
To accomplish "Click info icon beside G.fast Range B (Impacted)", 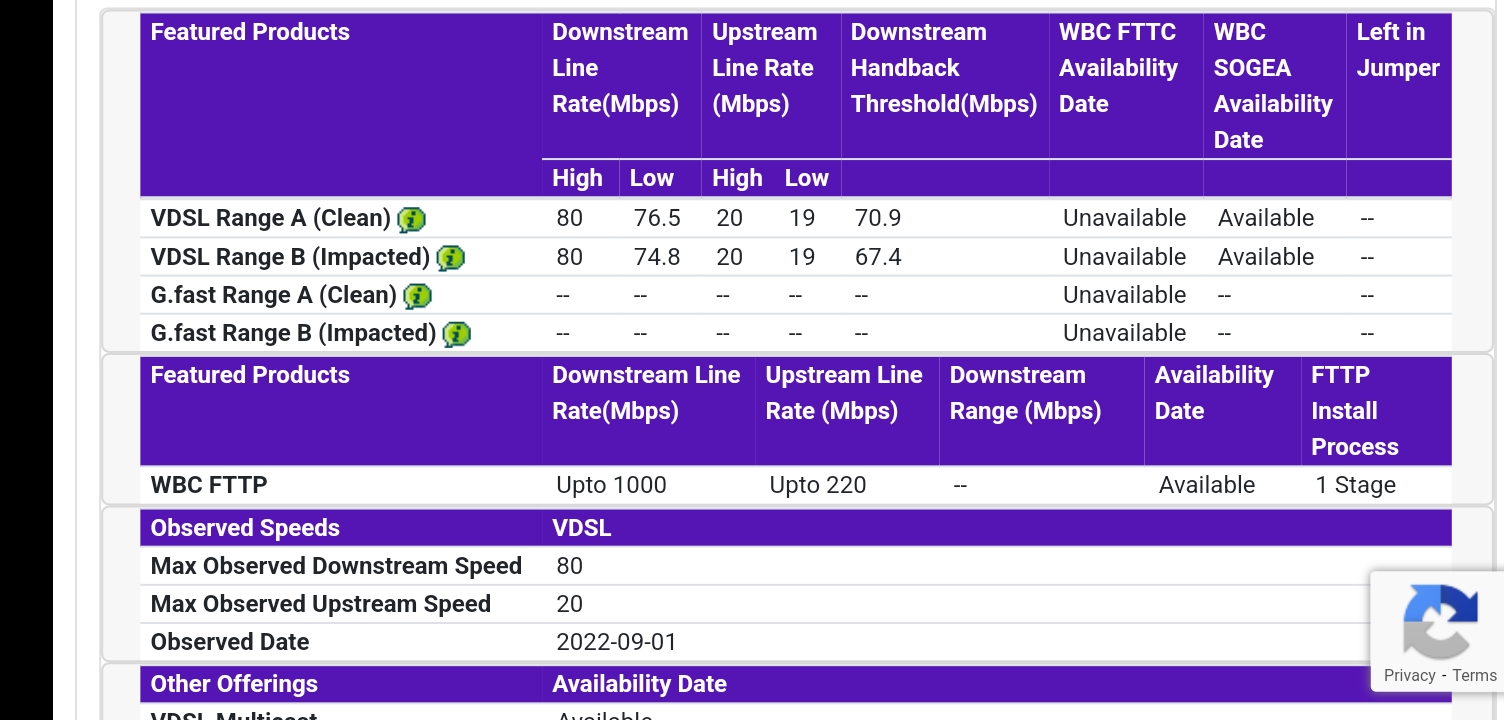I will coord(456,334).
